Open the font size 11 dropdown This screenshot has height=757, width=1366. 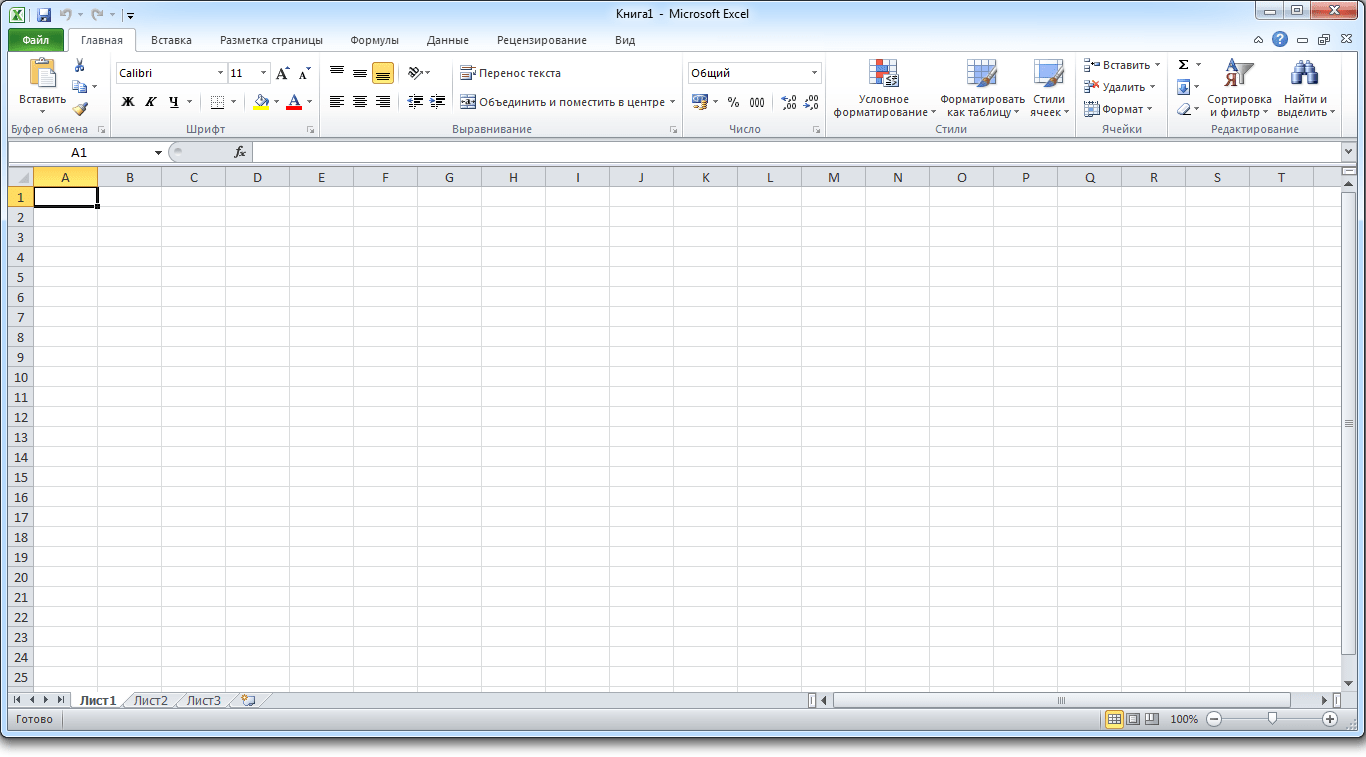click(x=264, y=73)
